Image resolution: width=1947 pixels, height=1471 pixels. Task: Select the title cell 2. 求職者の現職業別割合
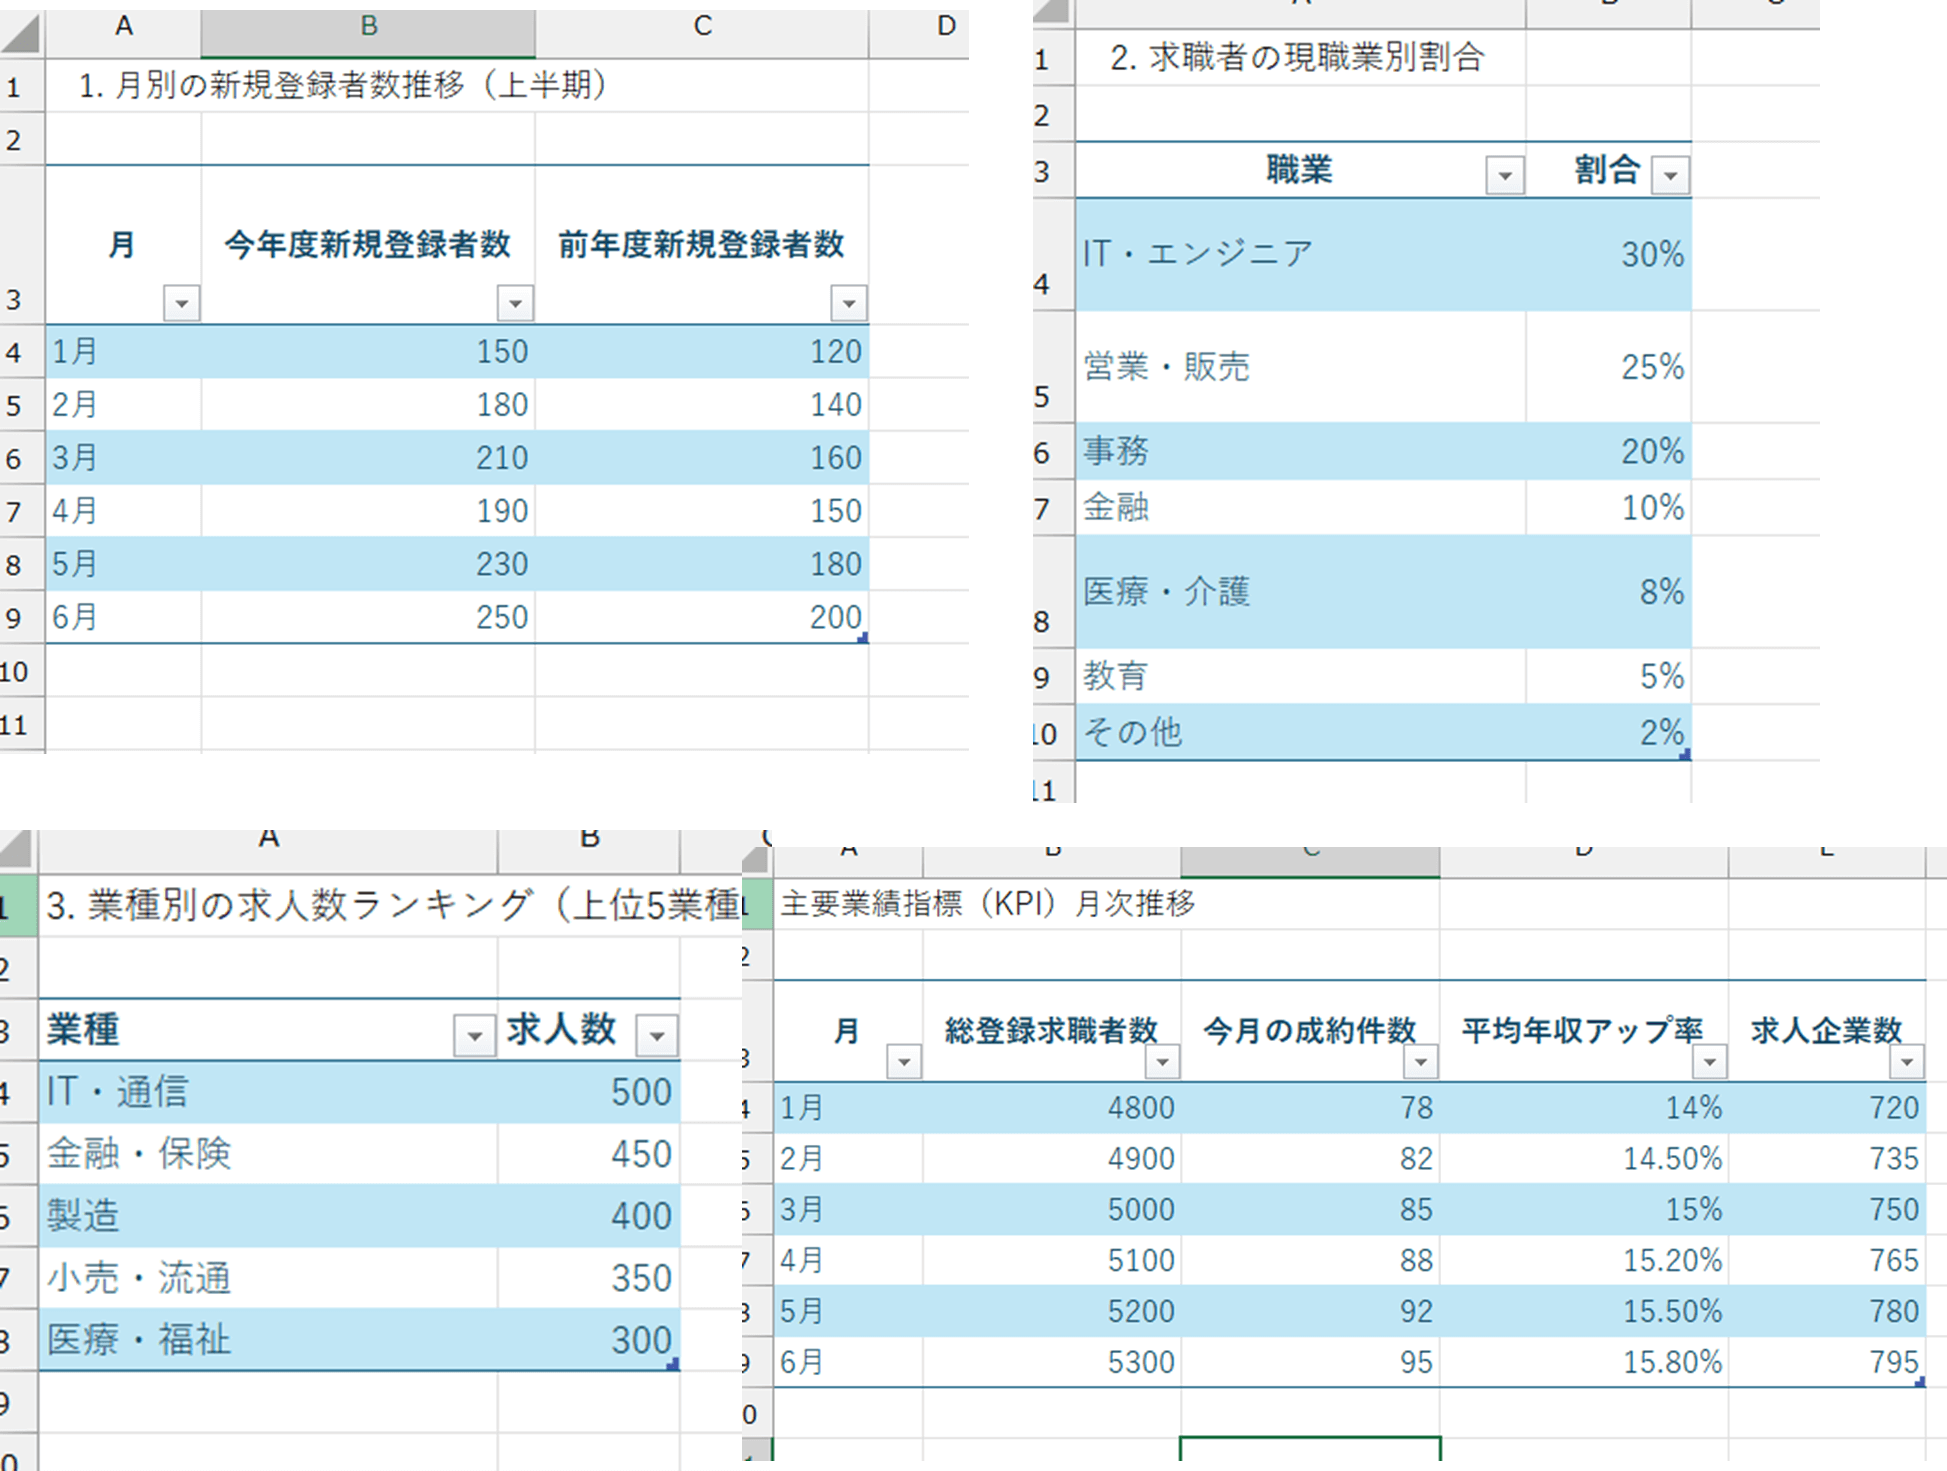(x=1300, y=57)
